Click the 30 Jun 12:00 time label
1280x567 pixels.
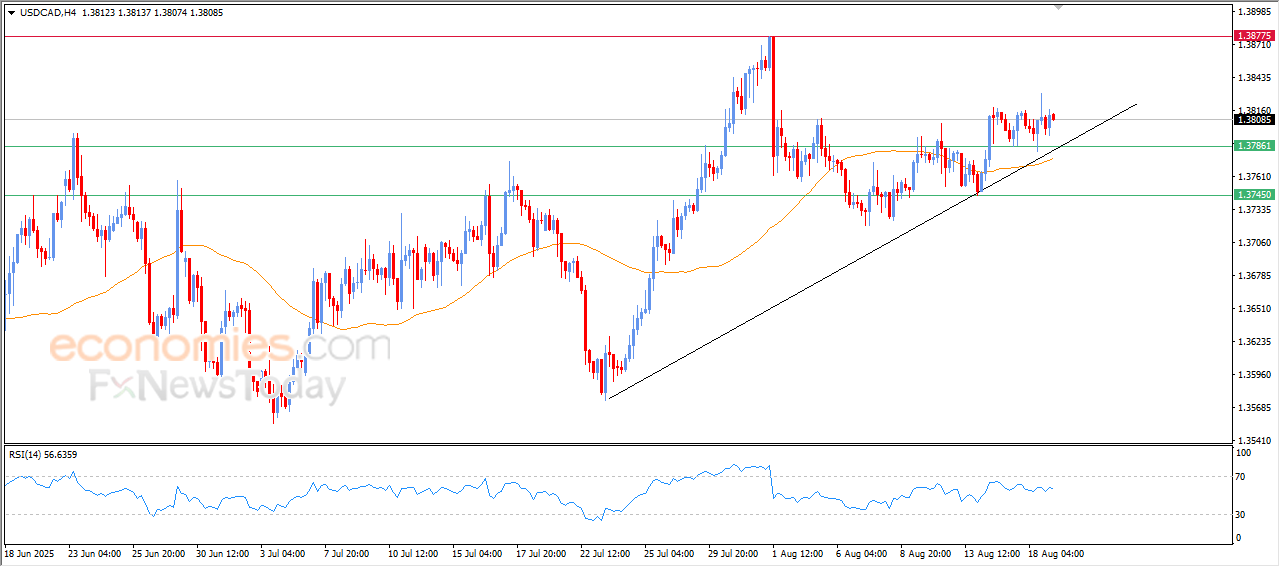click(x=222, y=553)
